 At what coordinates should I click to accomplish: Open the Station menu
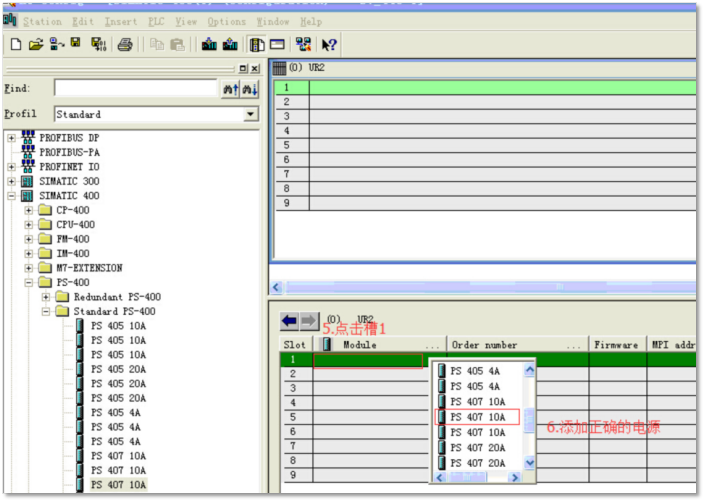pyautogui.click(x=41, y=21)
